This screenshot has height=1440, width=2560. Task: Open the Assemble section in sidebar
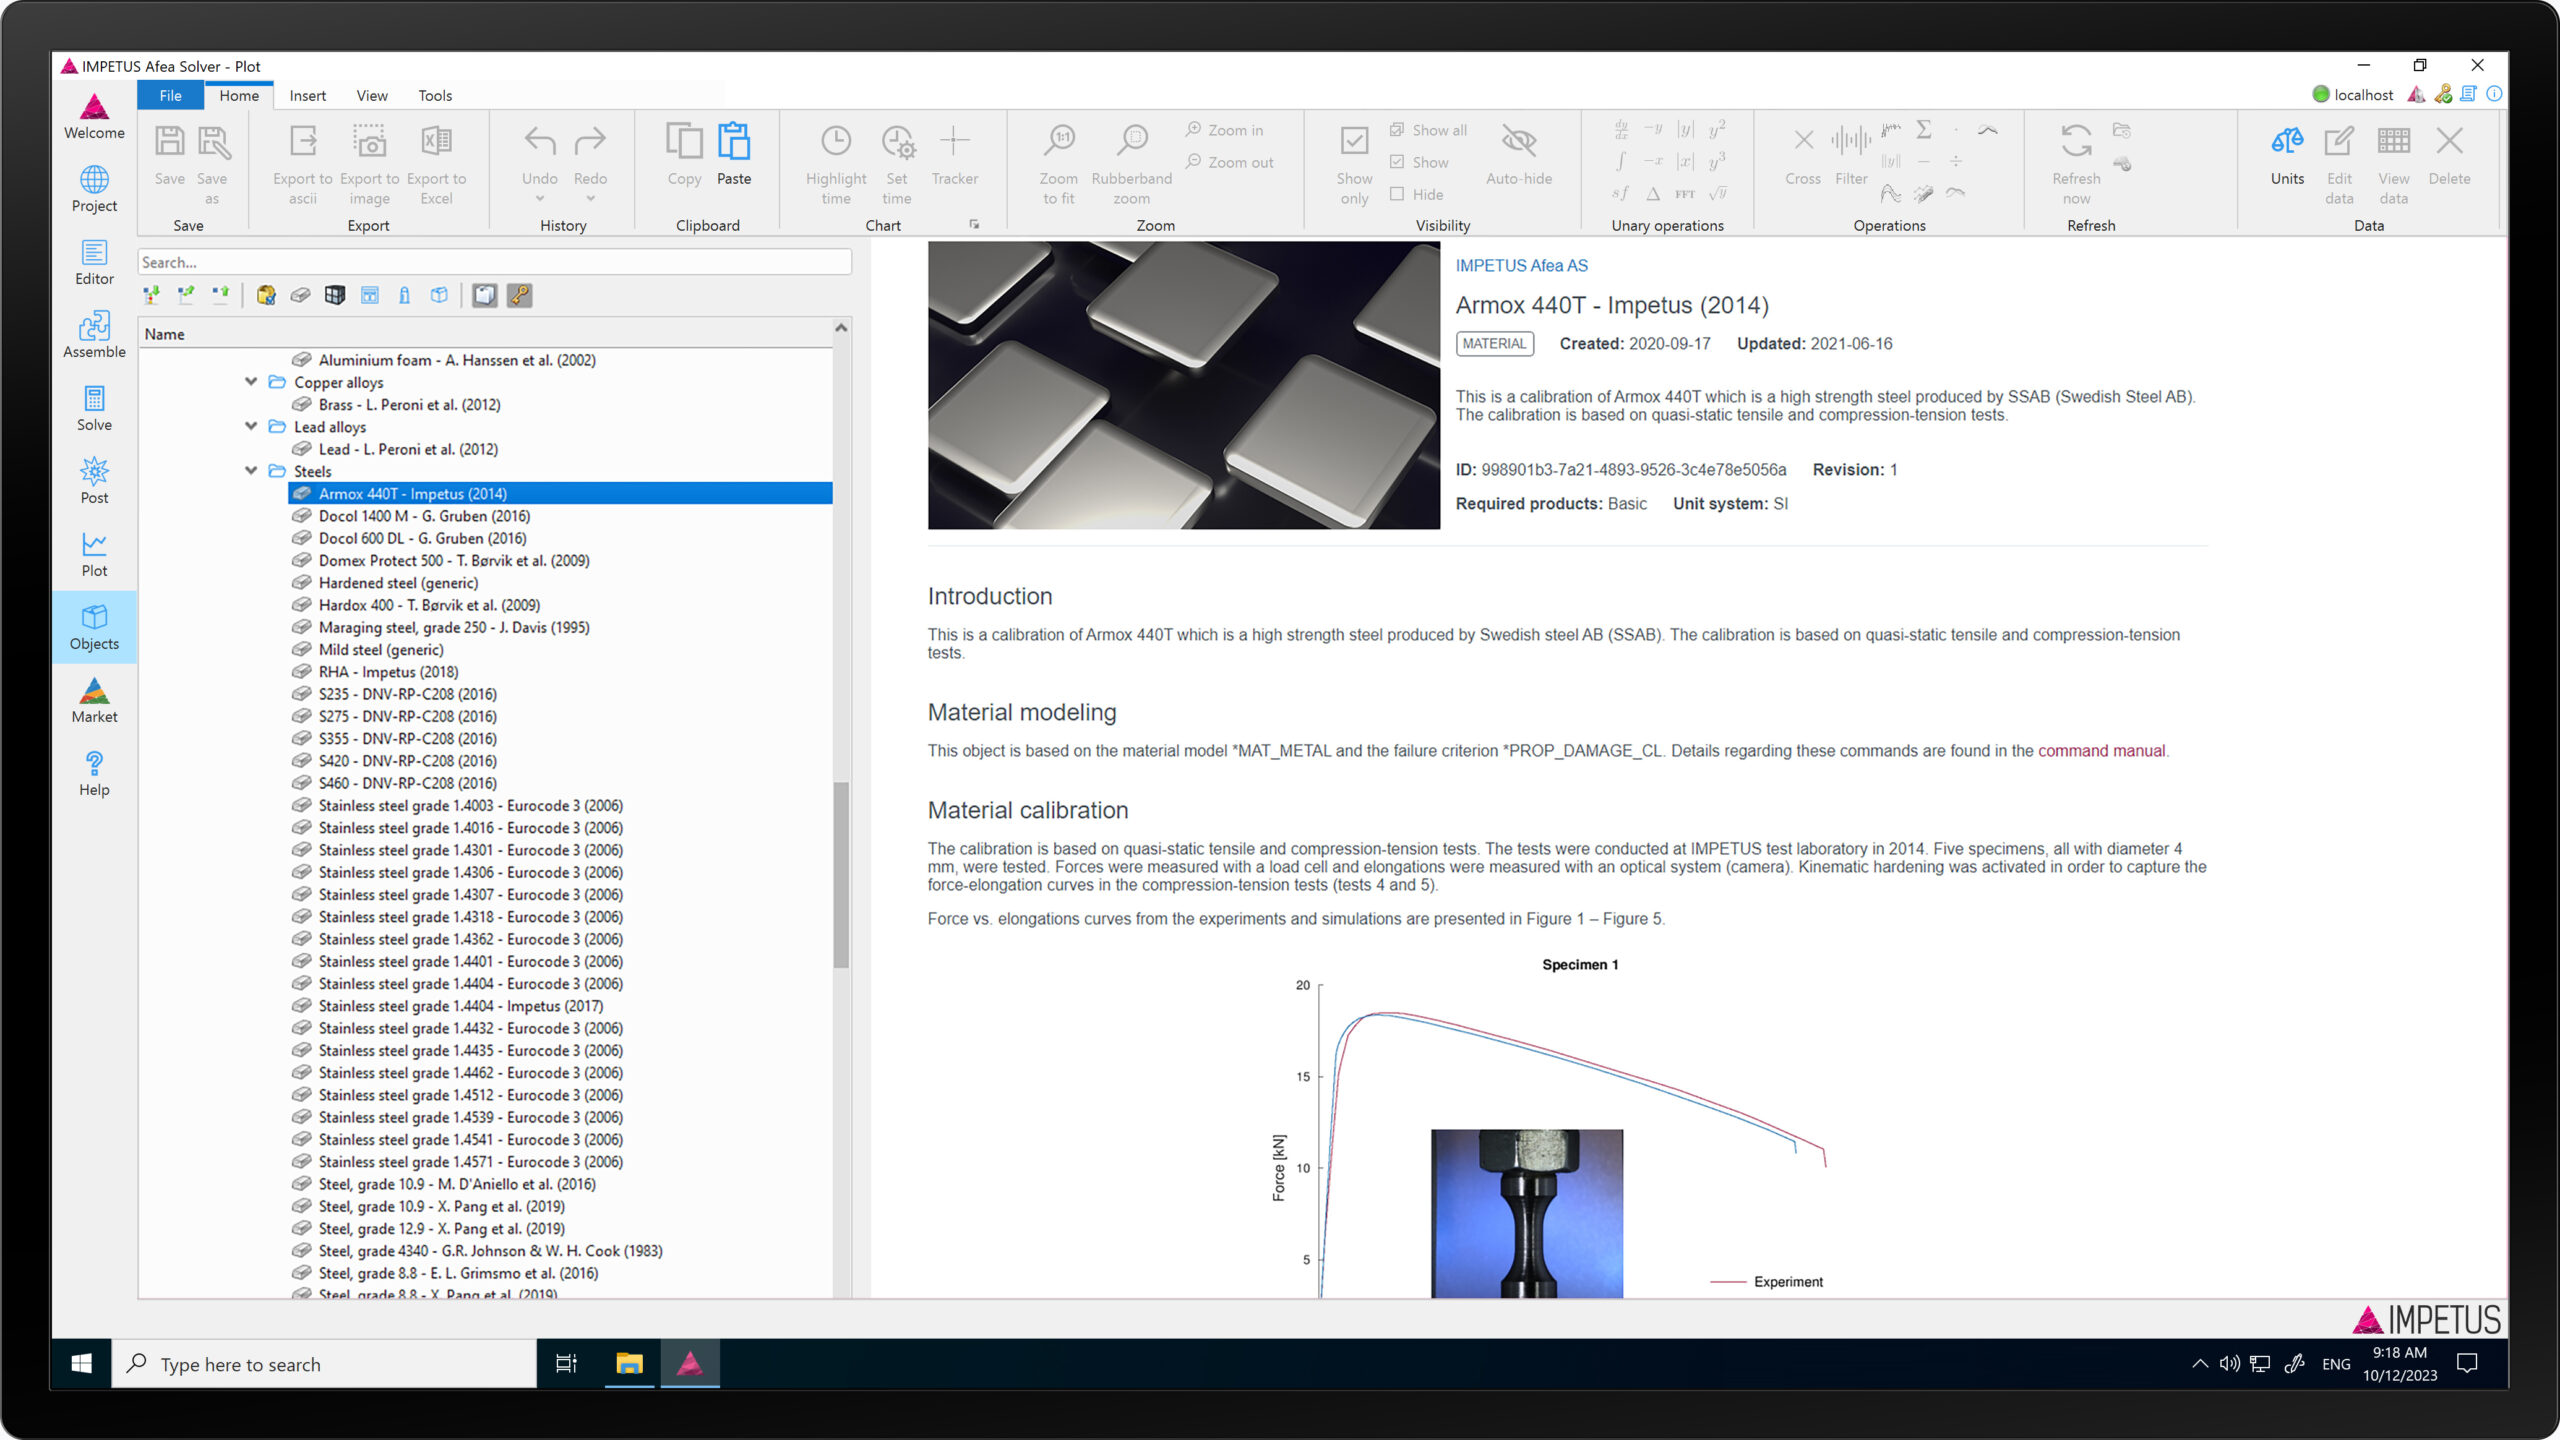point(94,335)
